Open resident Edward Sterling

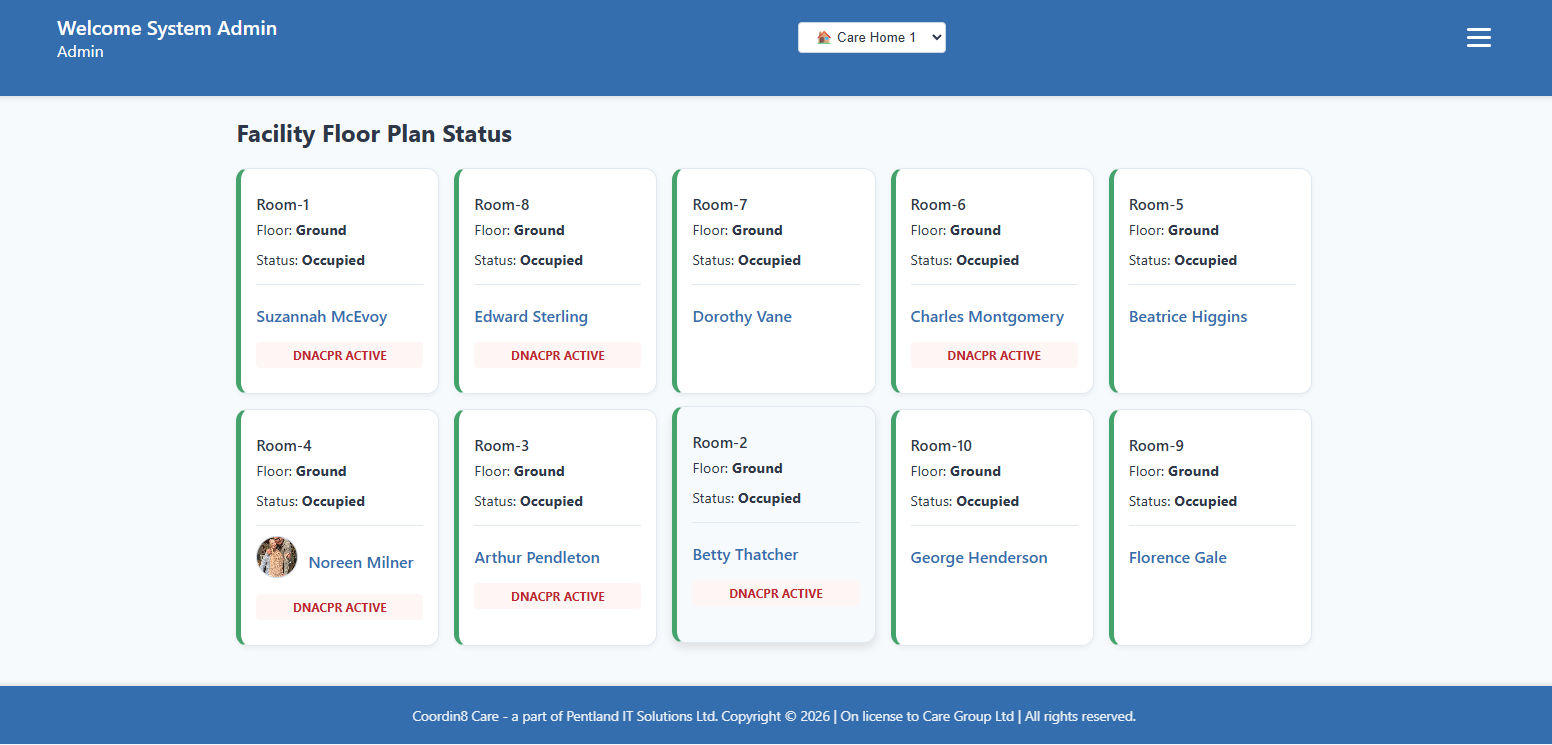point(531,317)
